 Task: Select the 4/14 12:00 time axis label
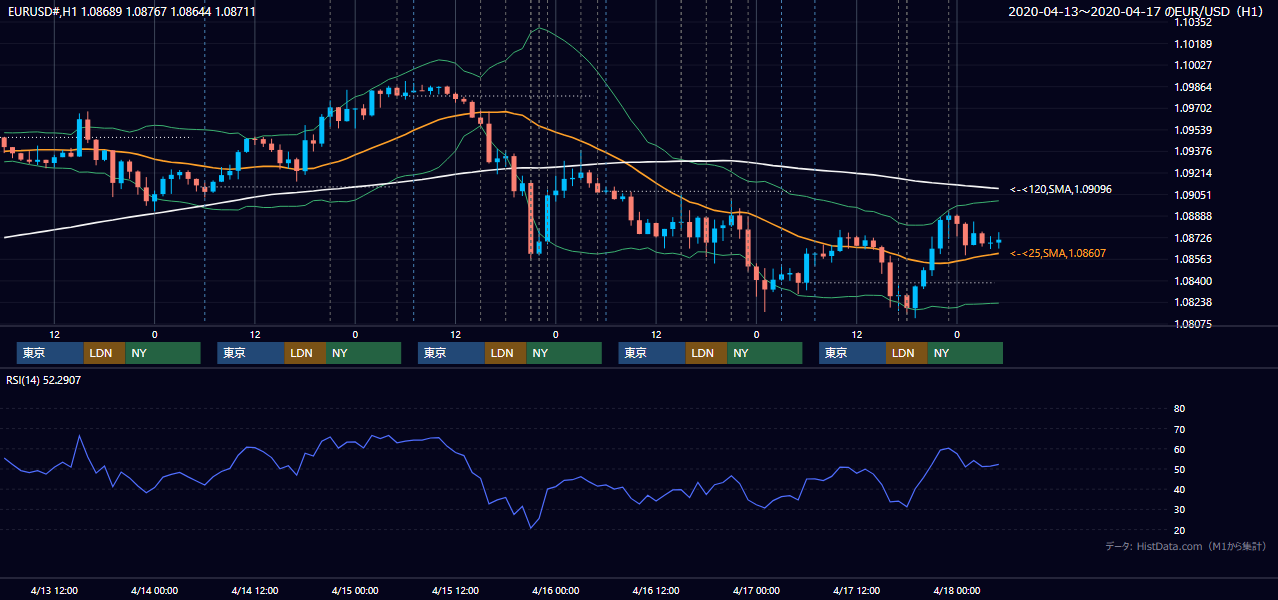pos(255,590)
